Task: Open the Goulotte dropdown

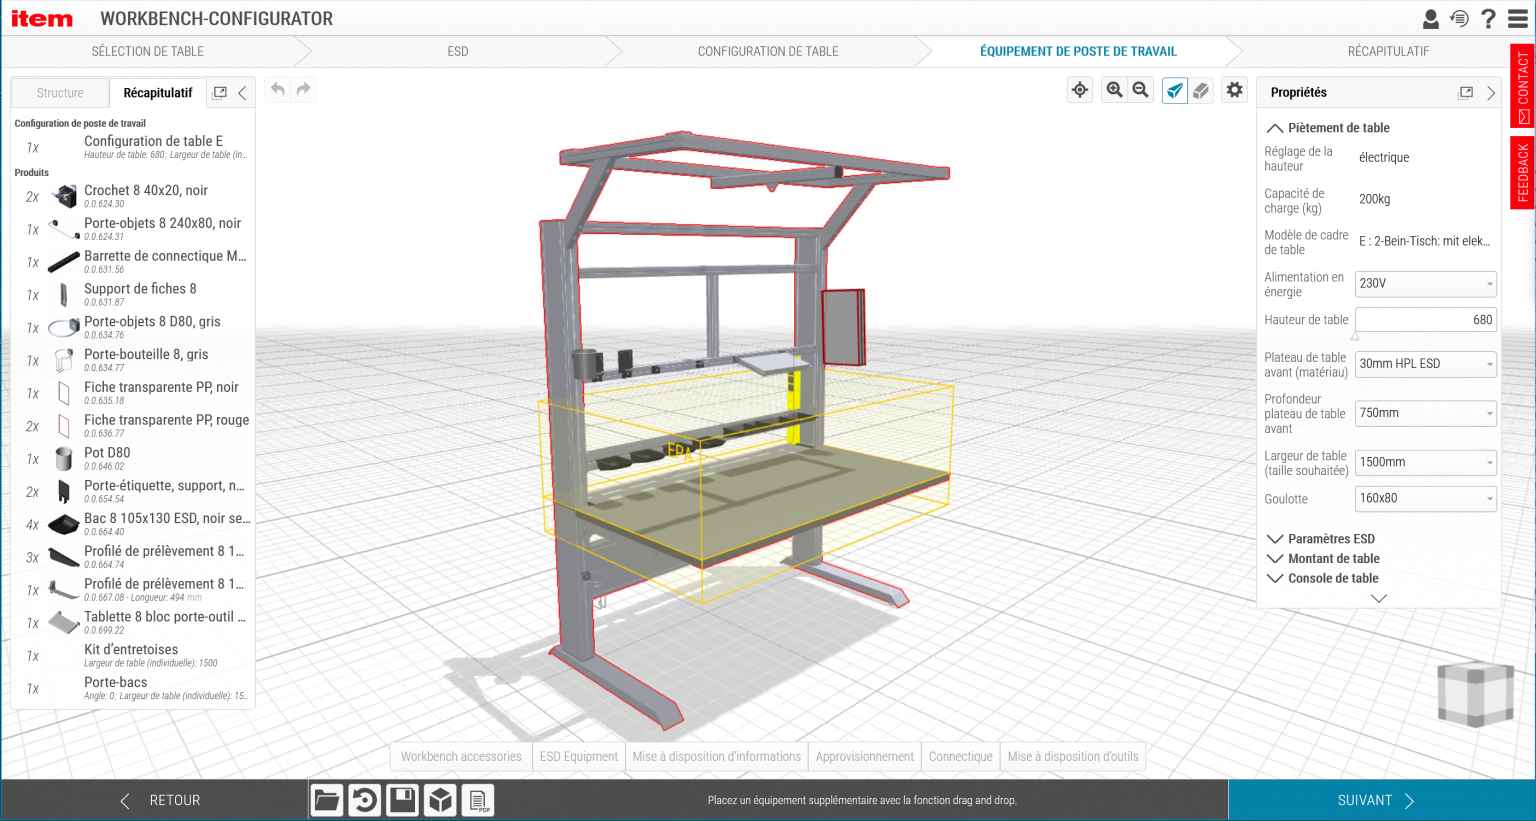Action: [x=1426, y=498]
